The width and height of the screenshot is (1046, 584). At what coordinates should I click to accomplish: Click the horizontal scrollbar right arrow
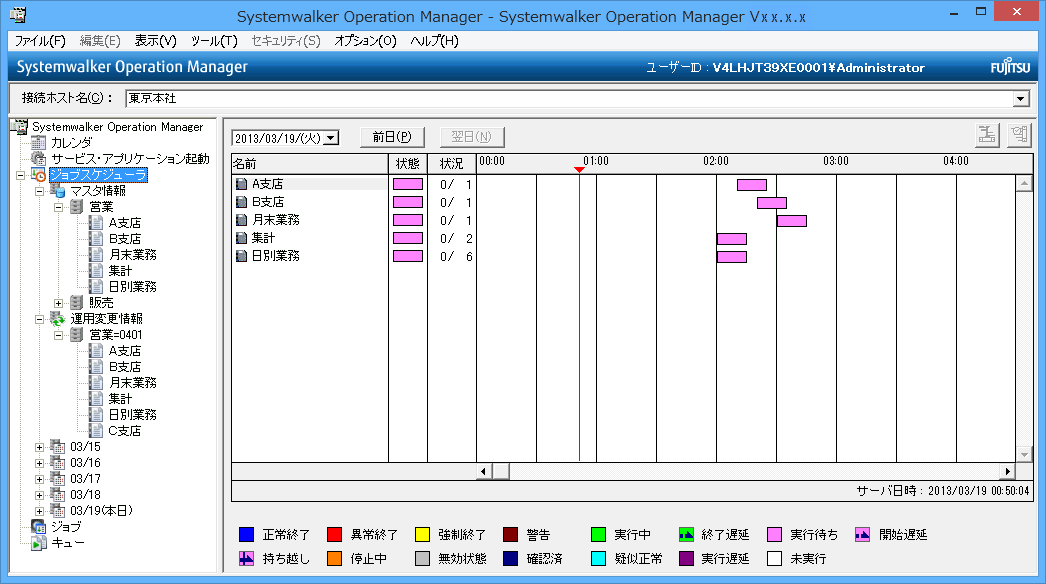pyautogui.click(x=1007, y=471)
